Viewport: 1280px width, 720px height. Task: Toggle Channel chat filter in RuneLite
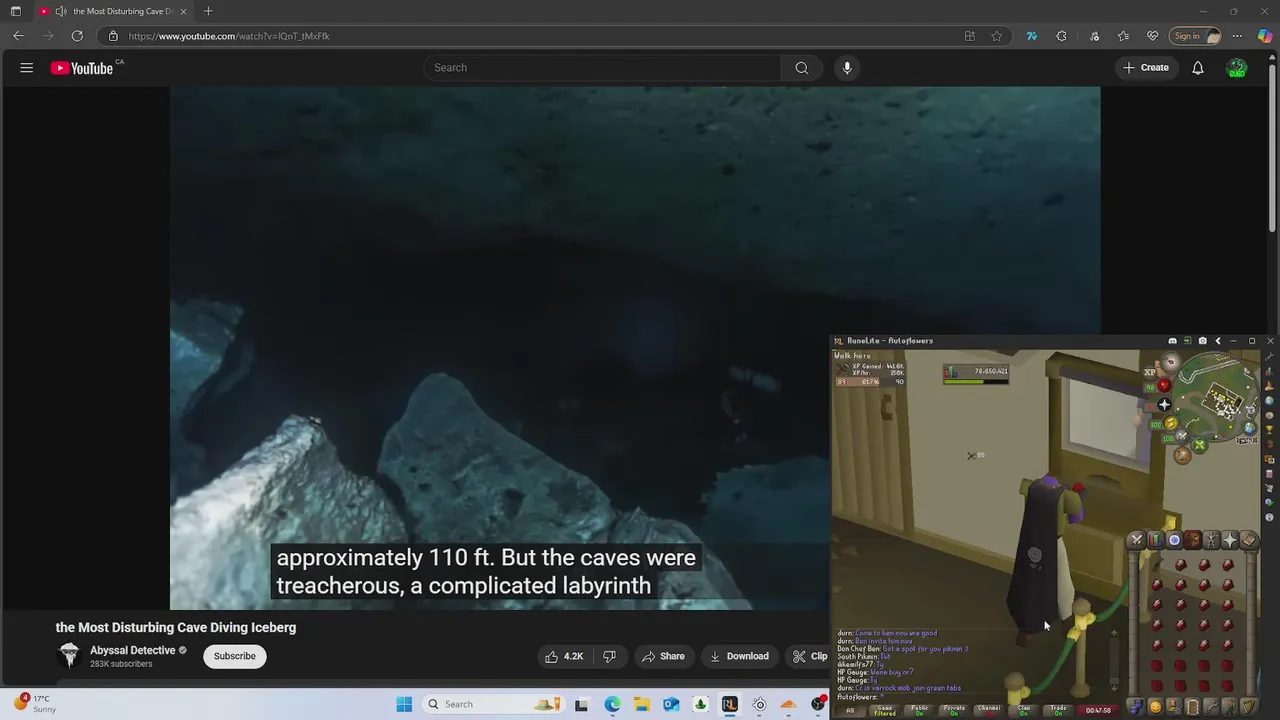(x=989, y=710)
